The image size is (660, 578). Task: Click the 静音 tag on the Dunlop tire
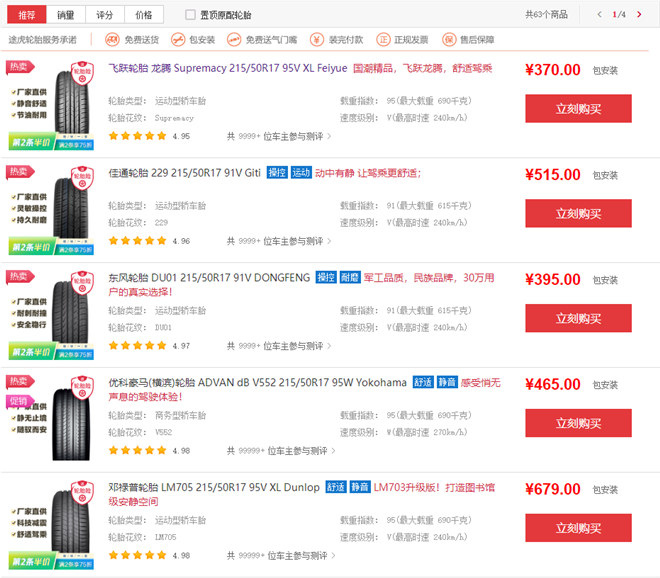[360, 487]
